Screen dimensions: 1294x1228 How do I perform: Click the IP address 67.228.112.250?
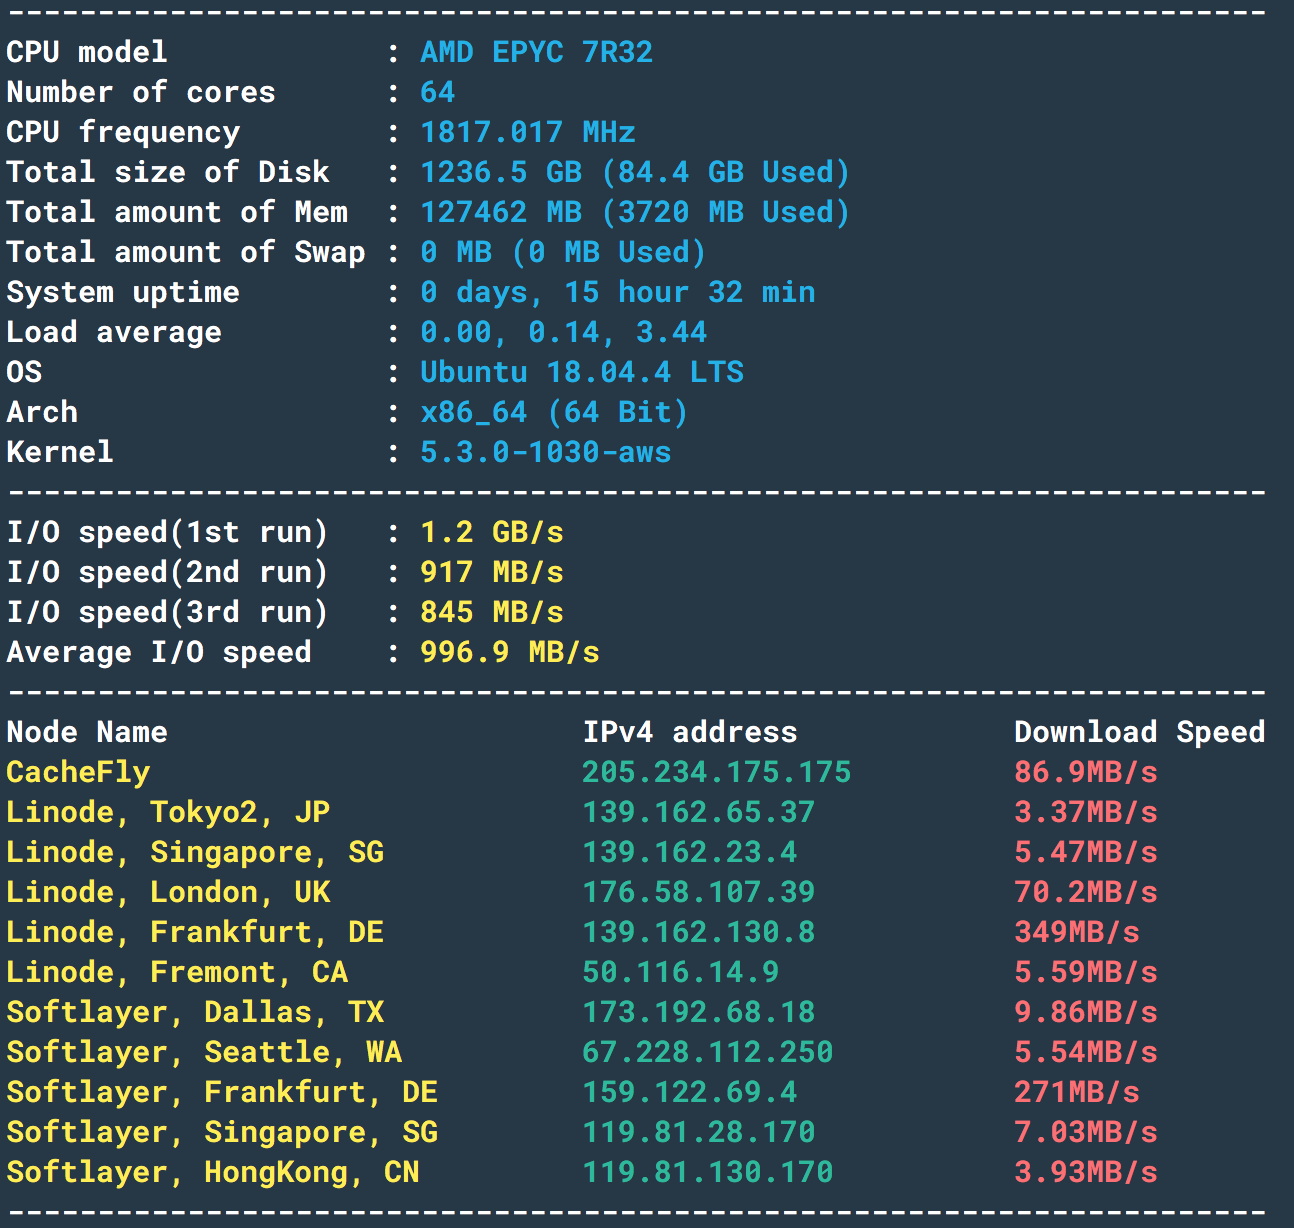pyautogui.click(x=707, y=1052)
